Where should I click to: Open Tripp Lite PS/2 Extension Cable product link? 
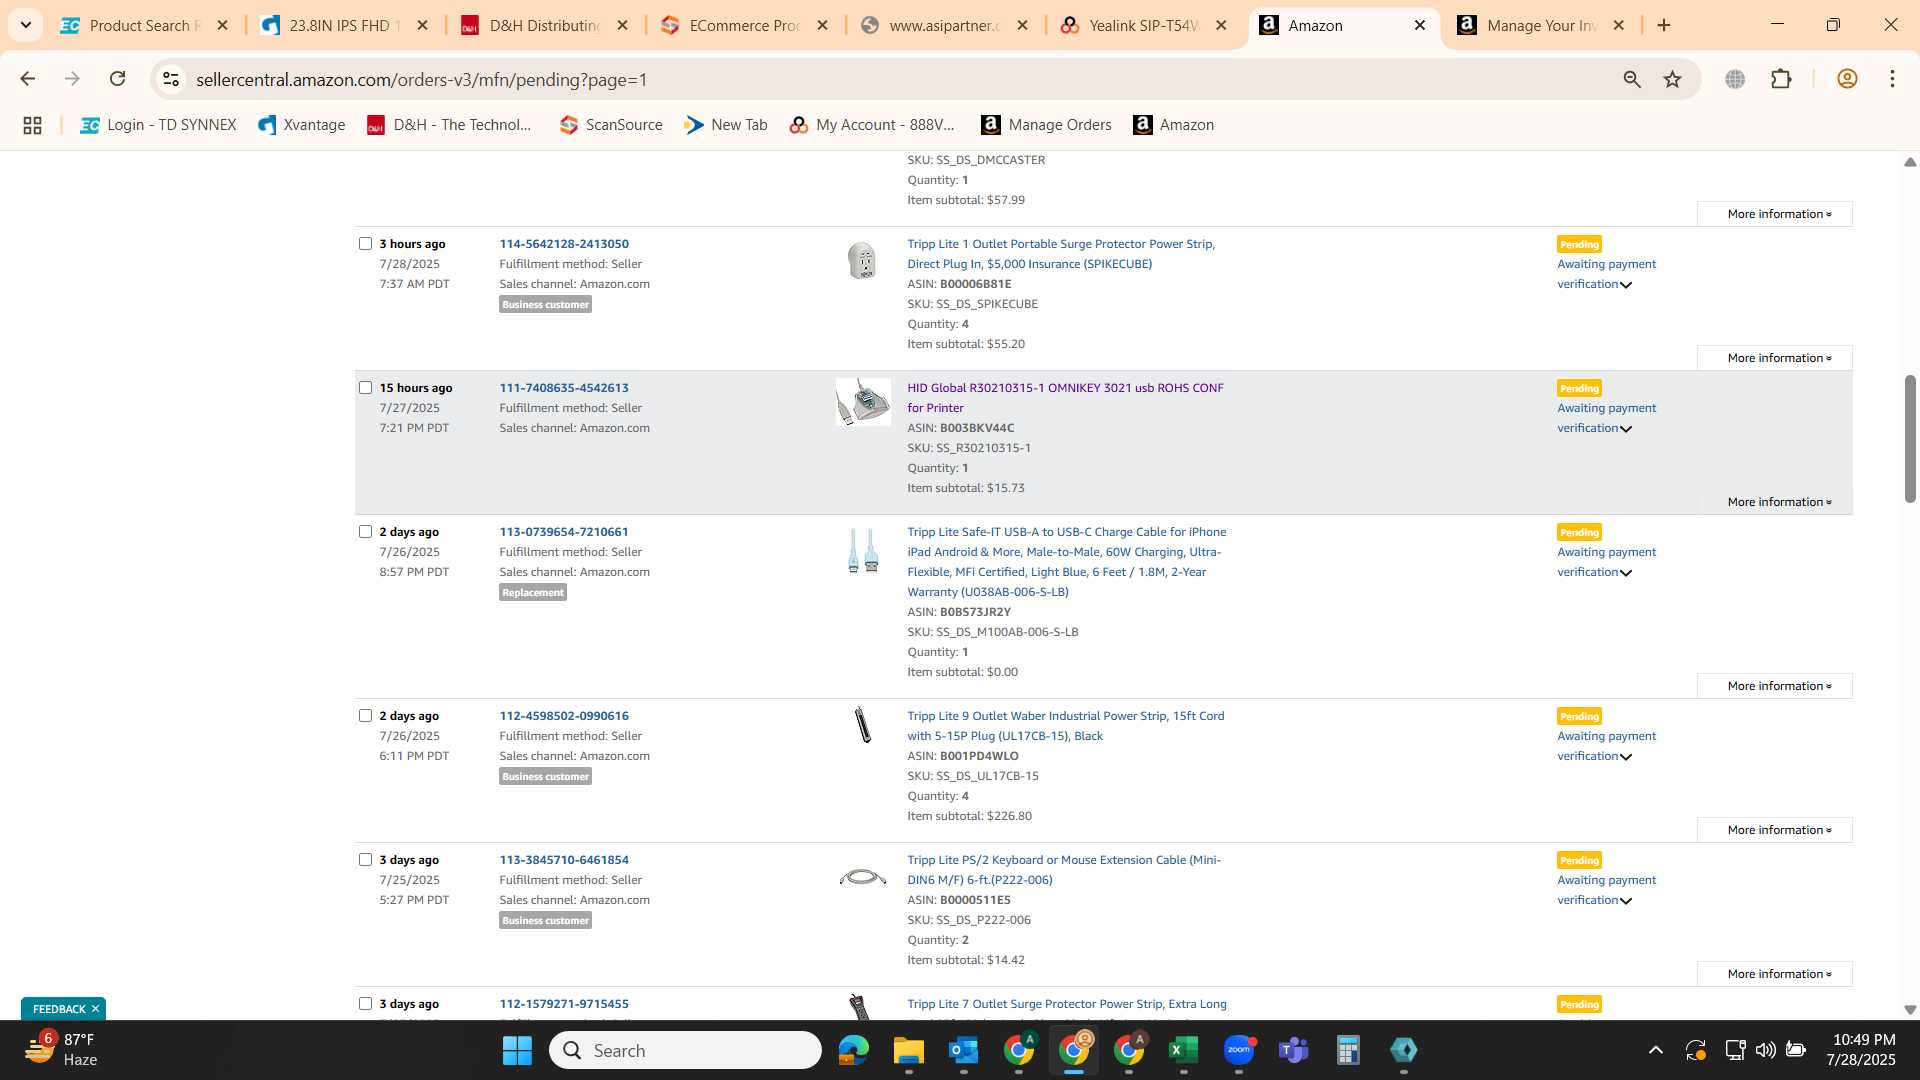pos(1064,870)
